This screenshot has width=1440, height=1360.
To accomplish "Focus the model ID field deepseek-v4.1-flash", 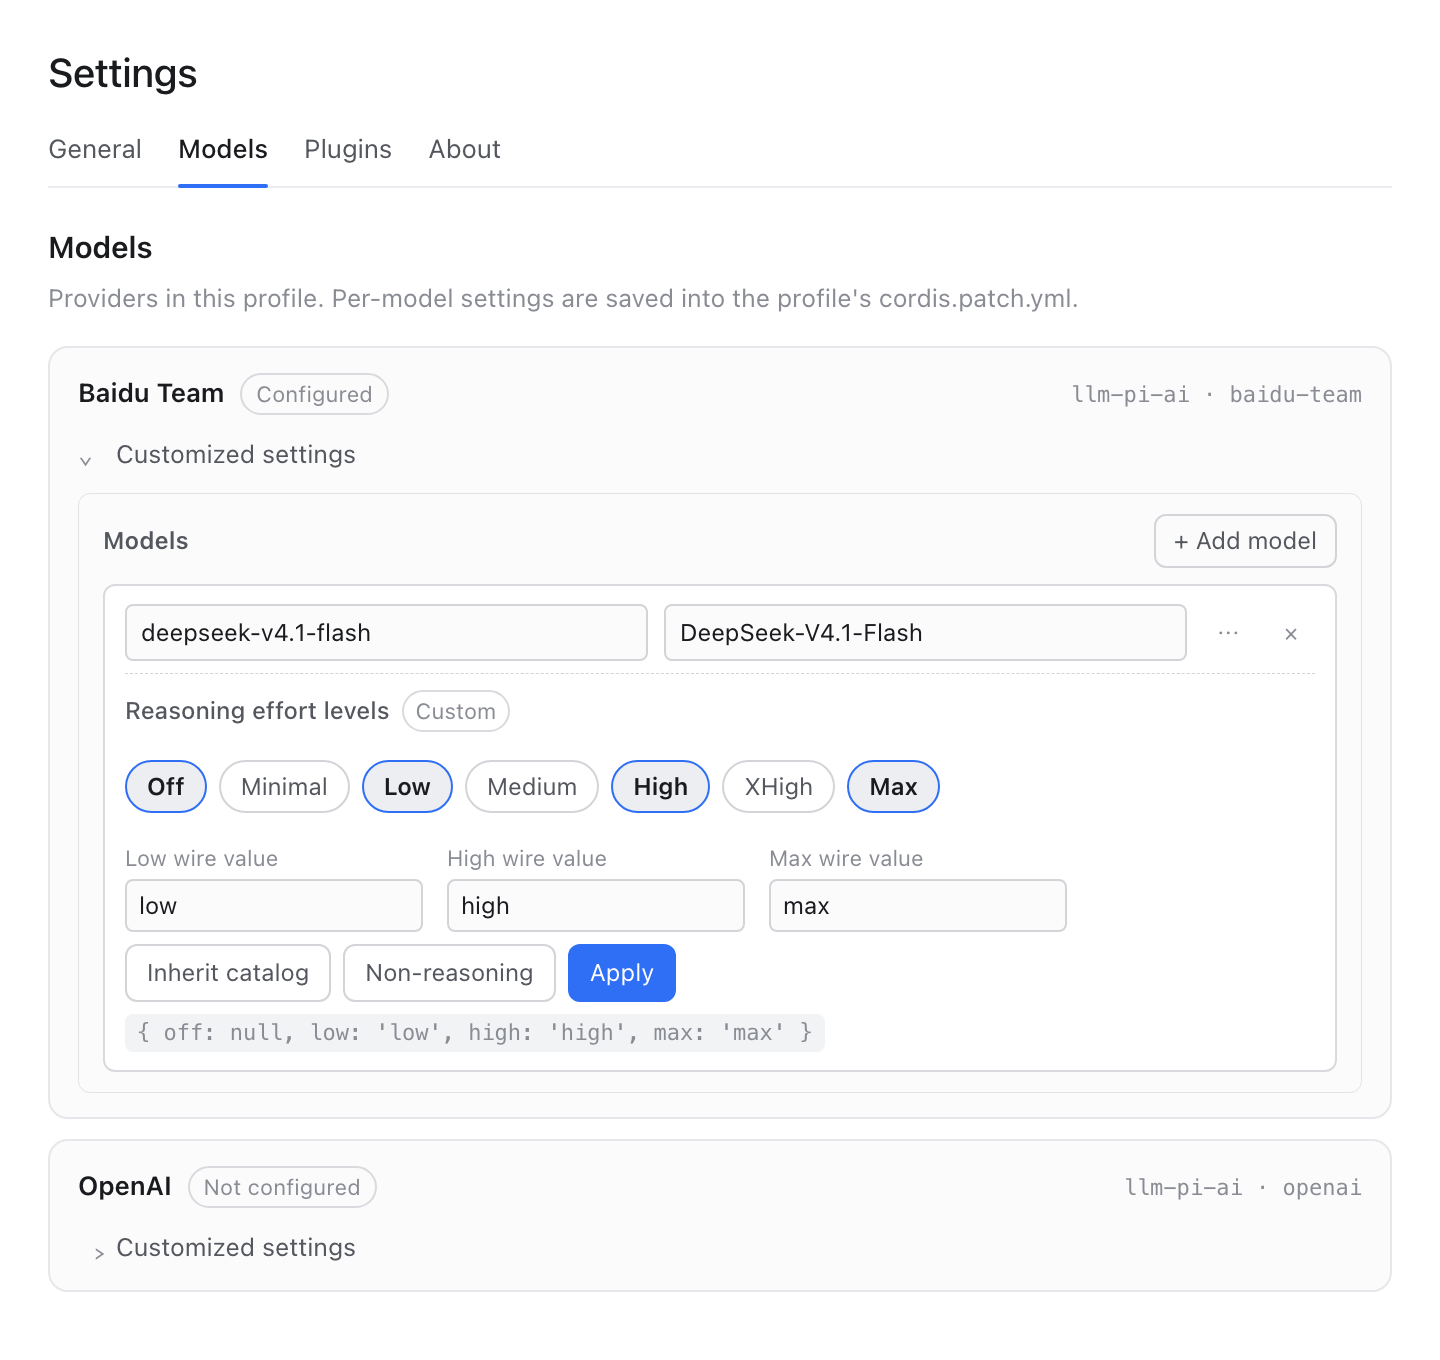I will click(x=386, y=633).
